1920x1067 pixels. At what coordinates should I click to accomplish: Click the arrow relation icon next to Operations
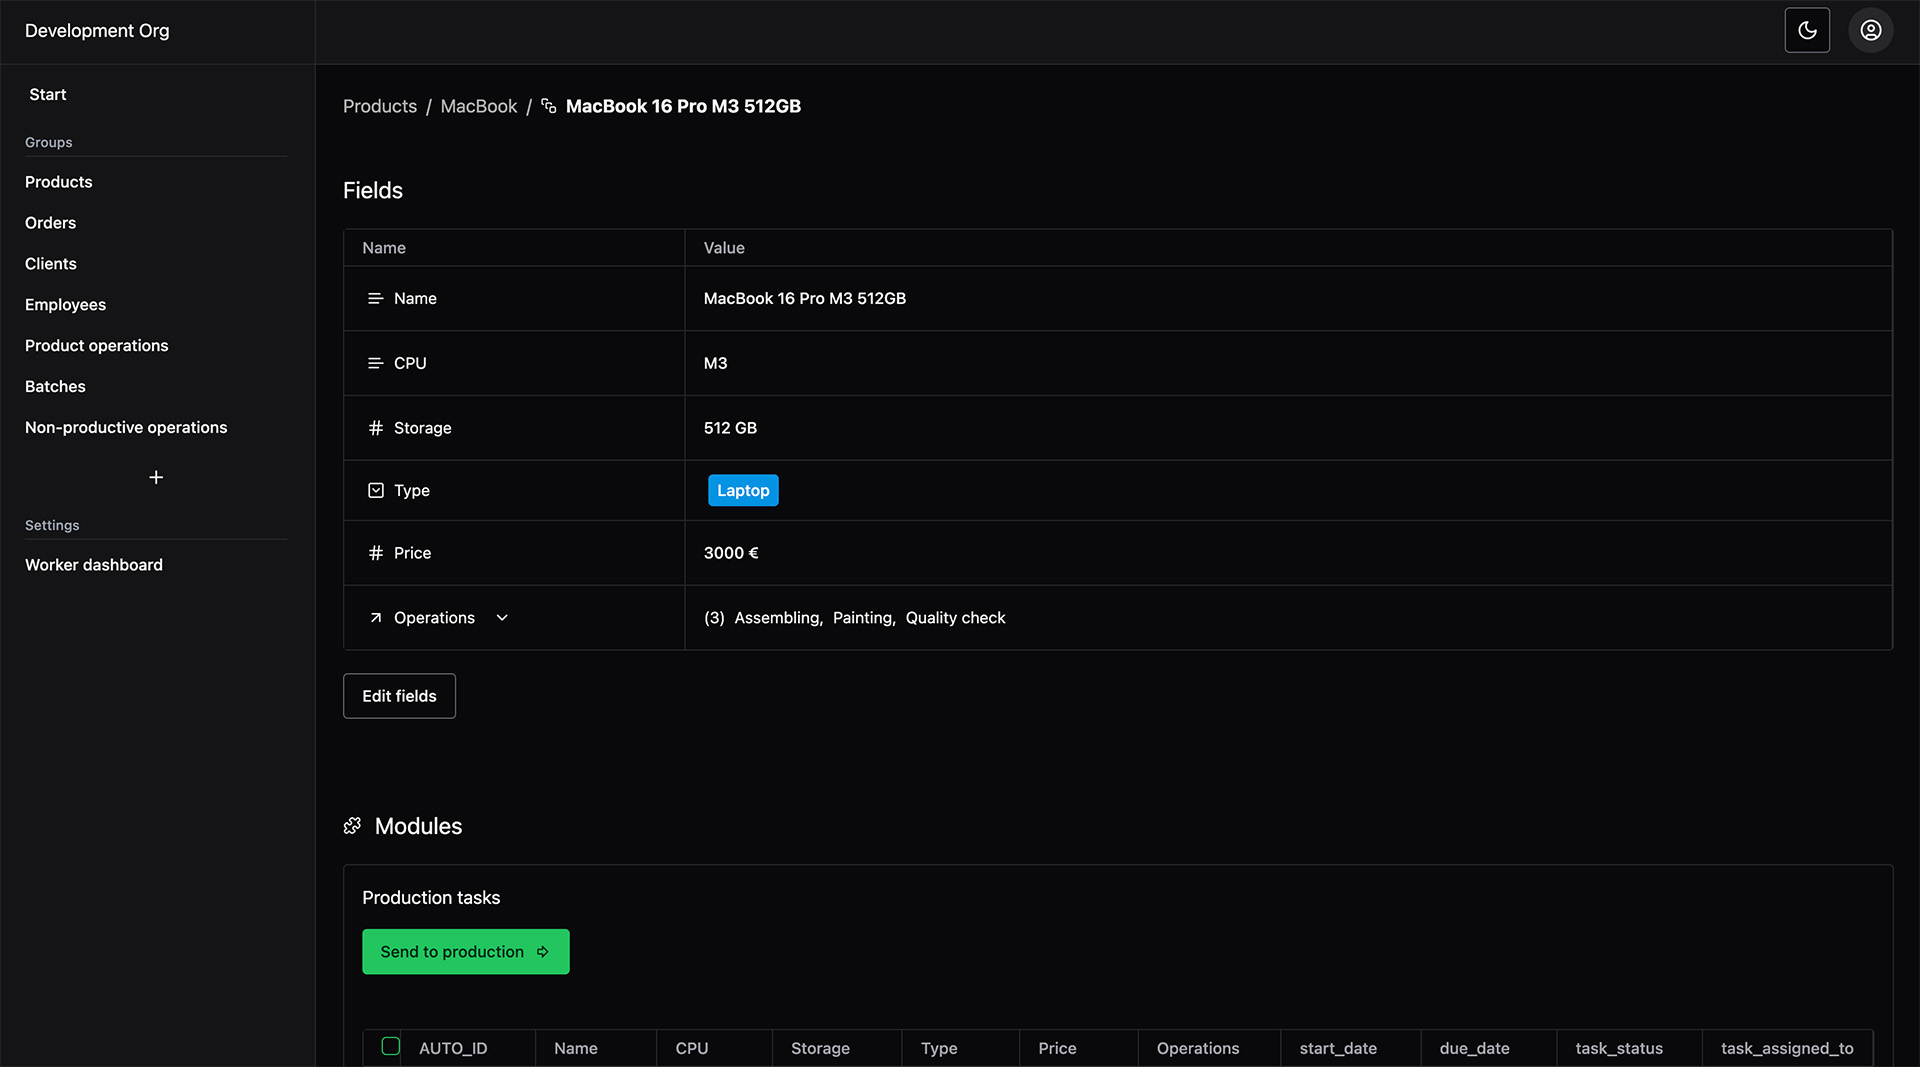pos(376,618)
